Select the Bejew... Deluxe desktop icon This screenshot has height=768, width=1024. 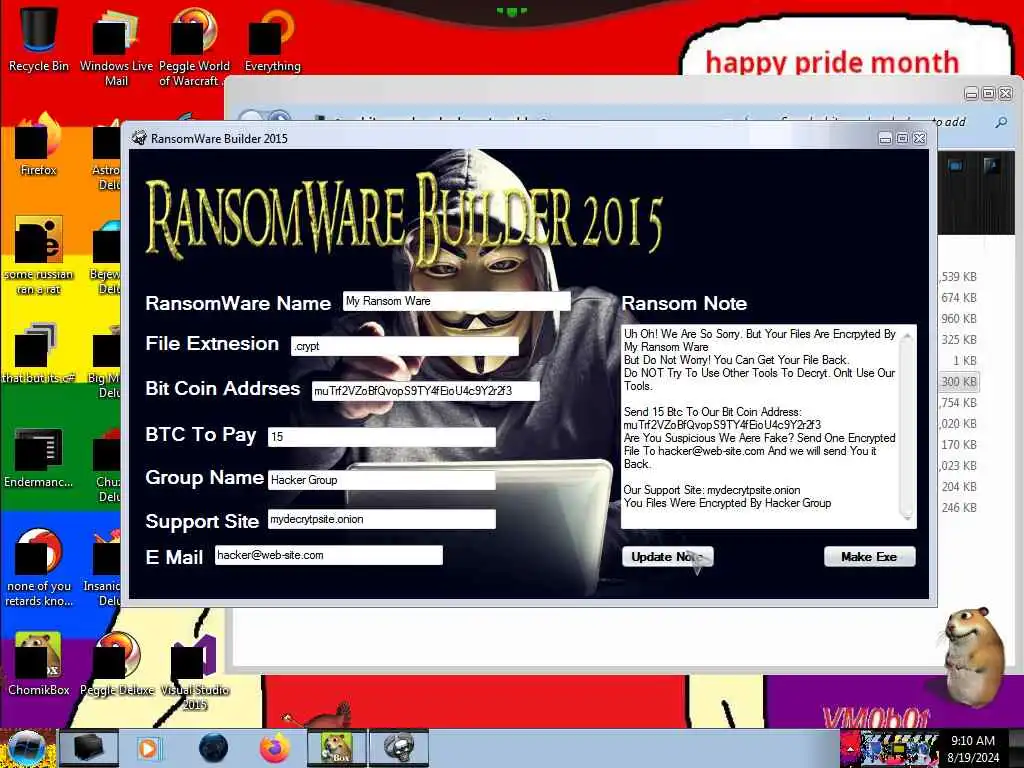click(x=106, y=258)
